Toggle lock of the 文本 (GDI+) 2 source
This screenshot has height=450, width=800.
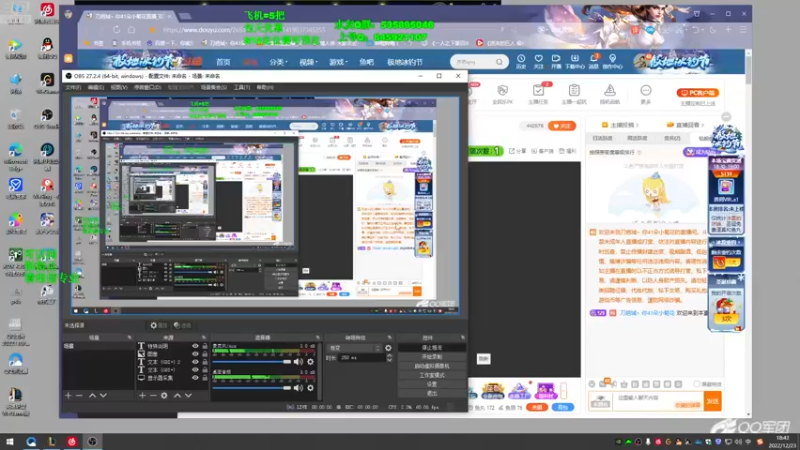tap(205, 362)
